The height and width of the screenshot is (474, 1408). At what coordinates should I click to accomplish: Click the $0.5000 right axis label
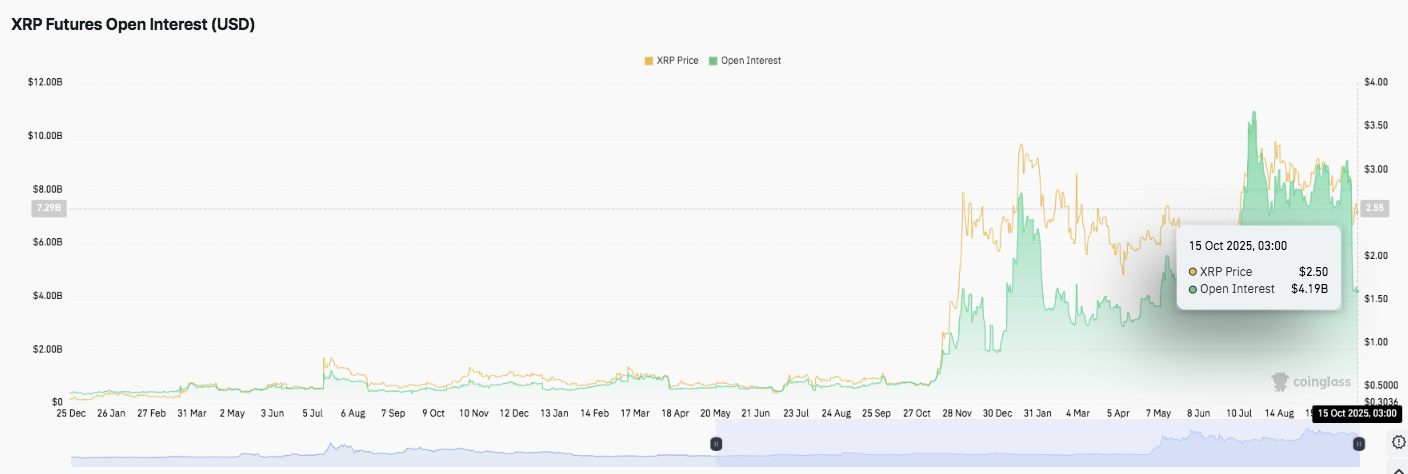[1379, 386]
